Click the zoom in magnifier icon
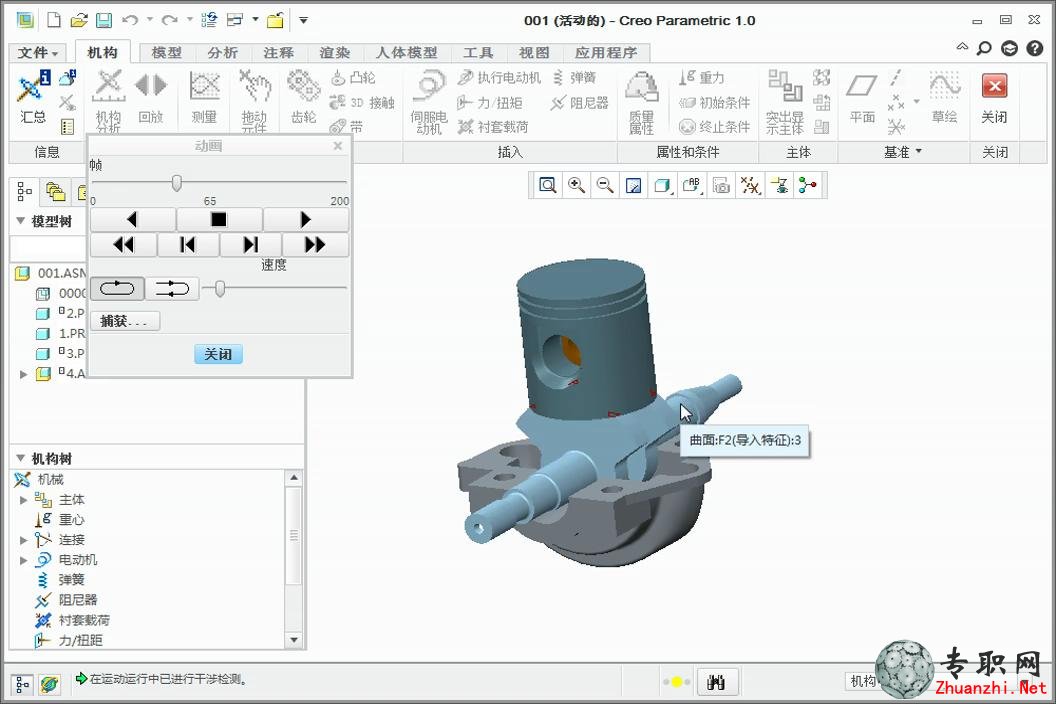The image size is (1056, 704). point(576,185)
